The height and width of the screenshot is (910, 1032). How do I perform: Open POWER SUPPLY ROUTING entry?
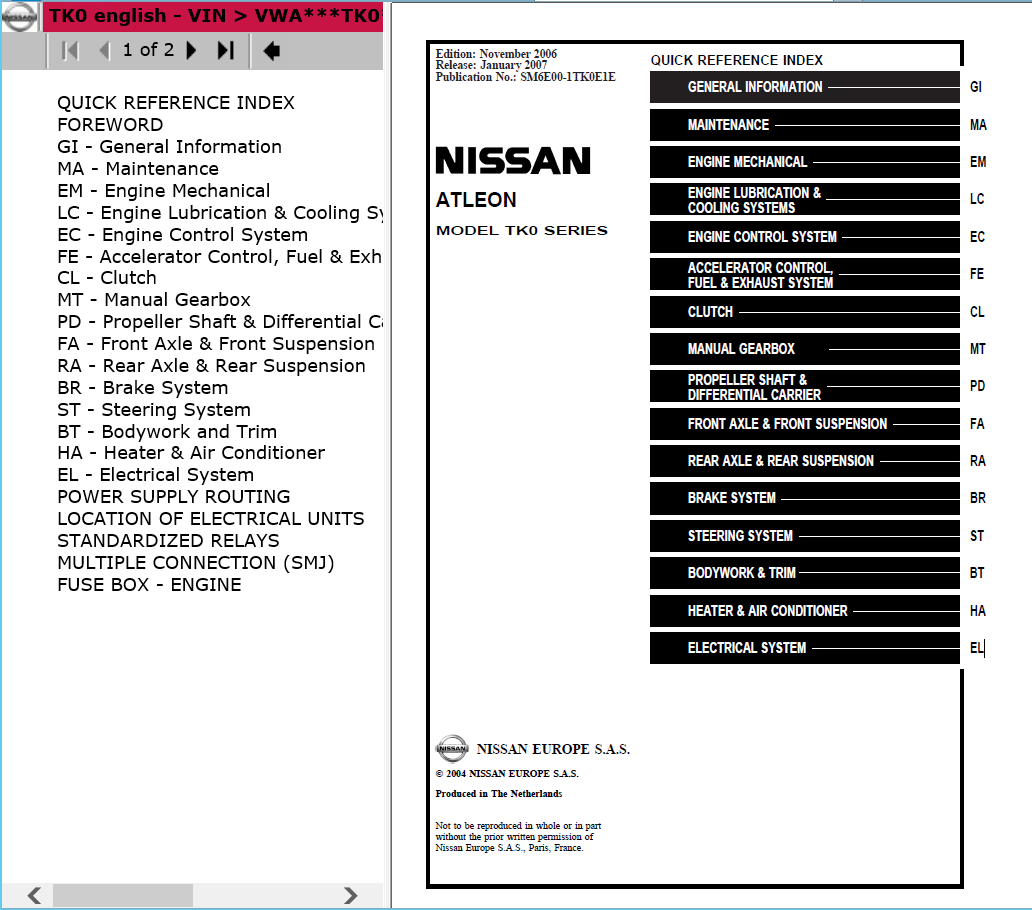(x=174, y=497)
